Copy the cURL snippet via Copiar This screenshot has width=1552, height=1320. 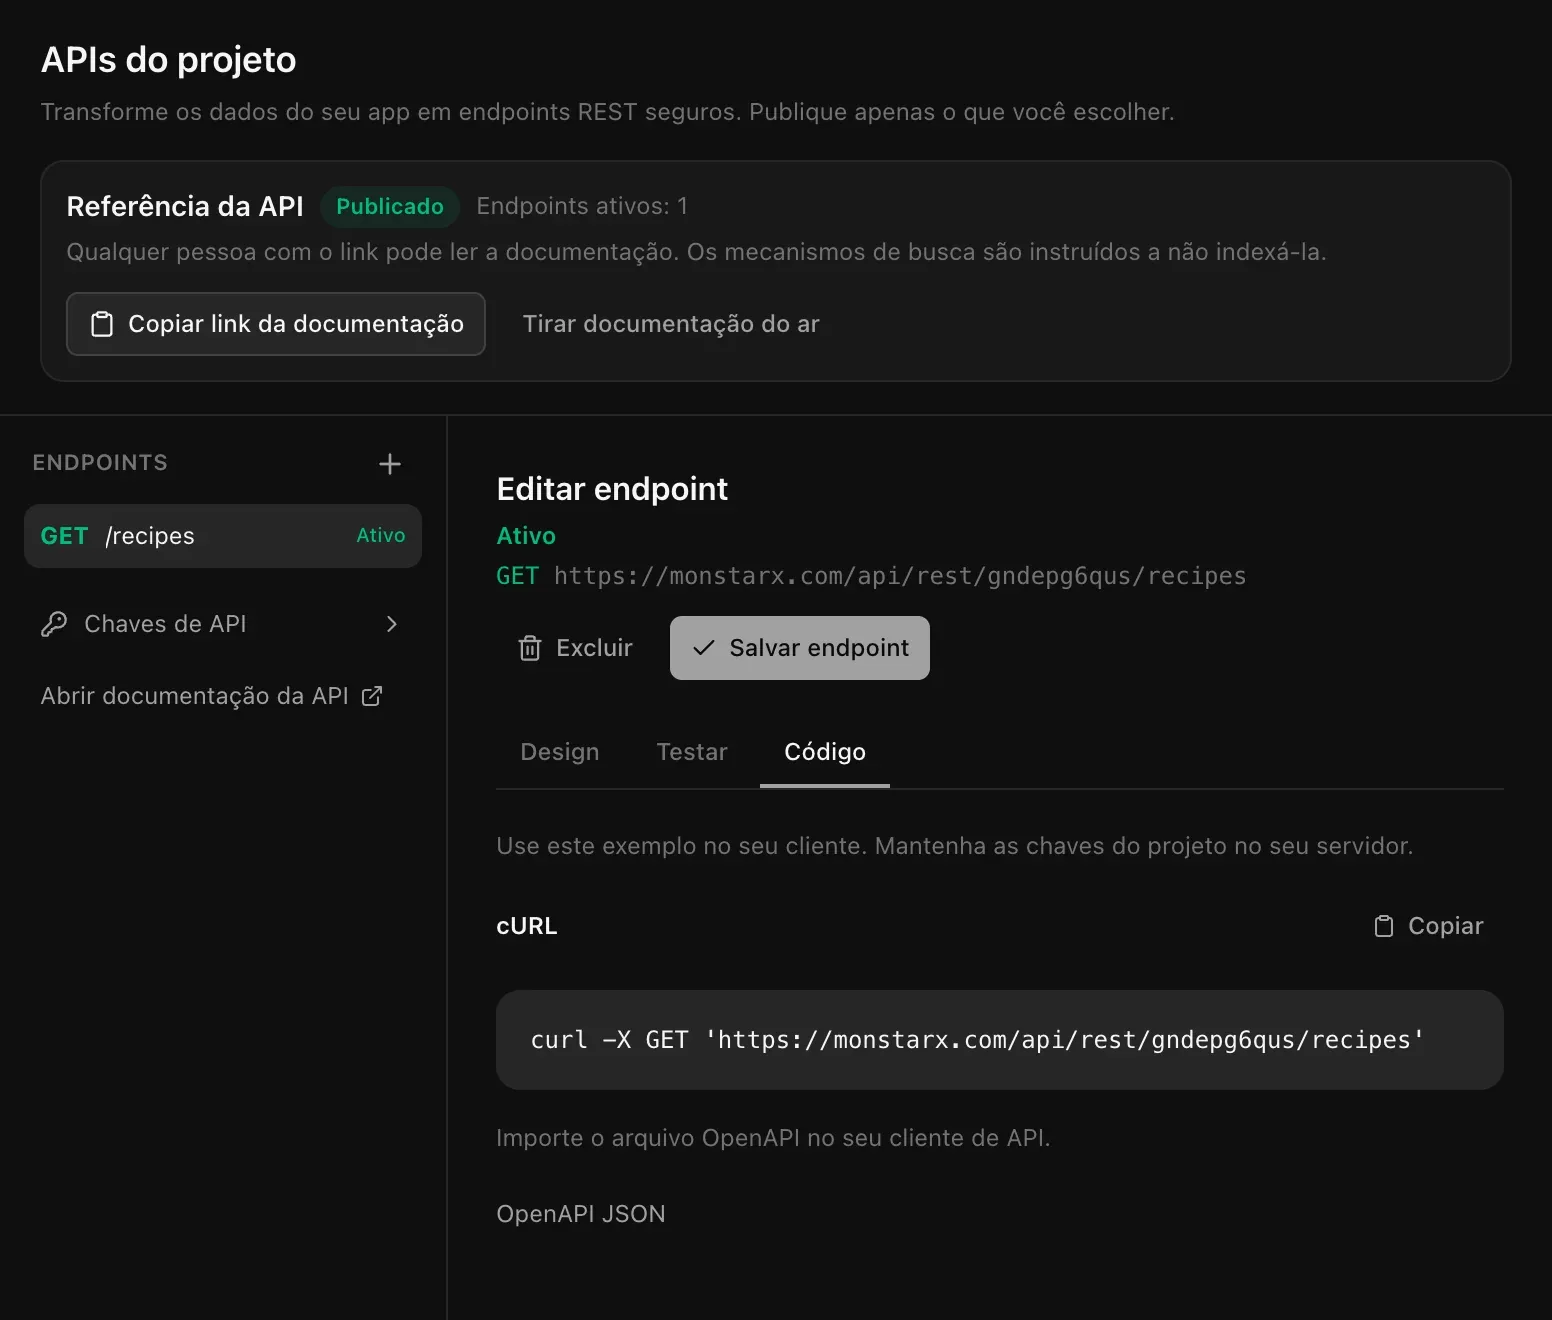[1429, 926]
